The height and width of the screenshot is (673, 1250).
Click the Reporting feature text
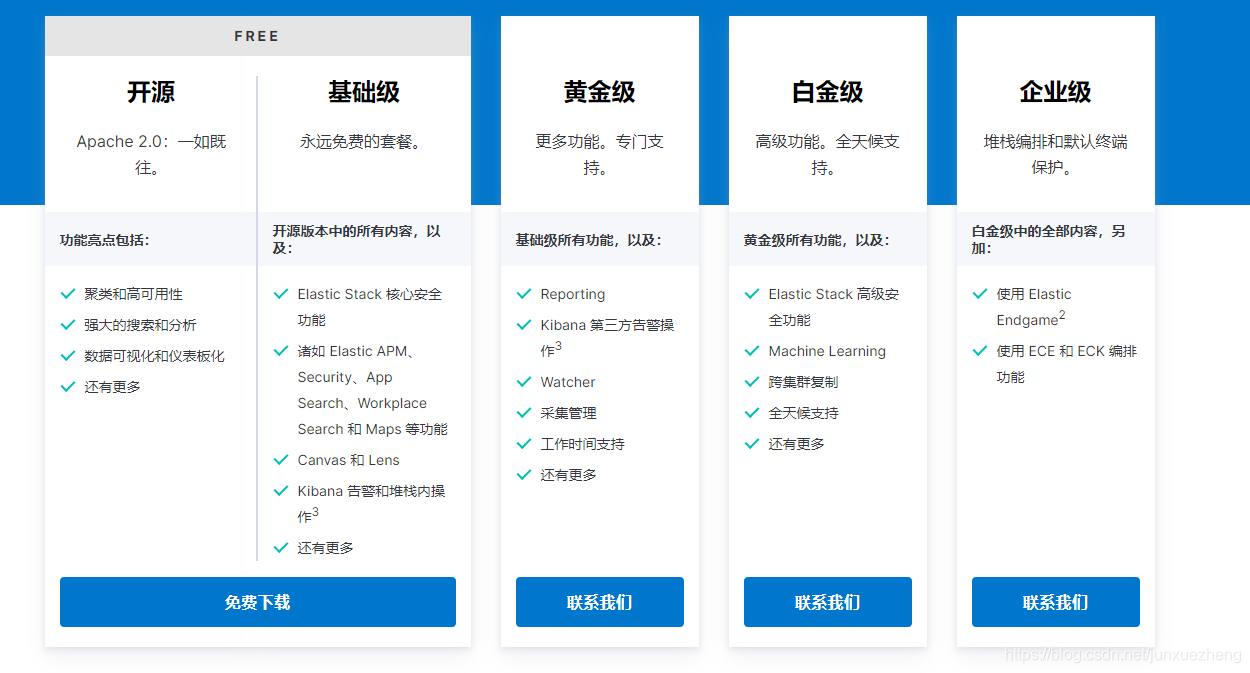[x=573, y=294]
